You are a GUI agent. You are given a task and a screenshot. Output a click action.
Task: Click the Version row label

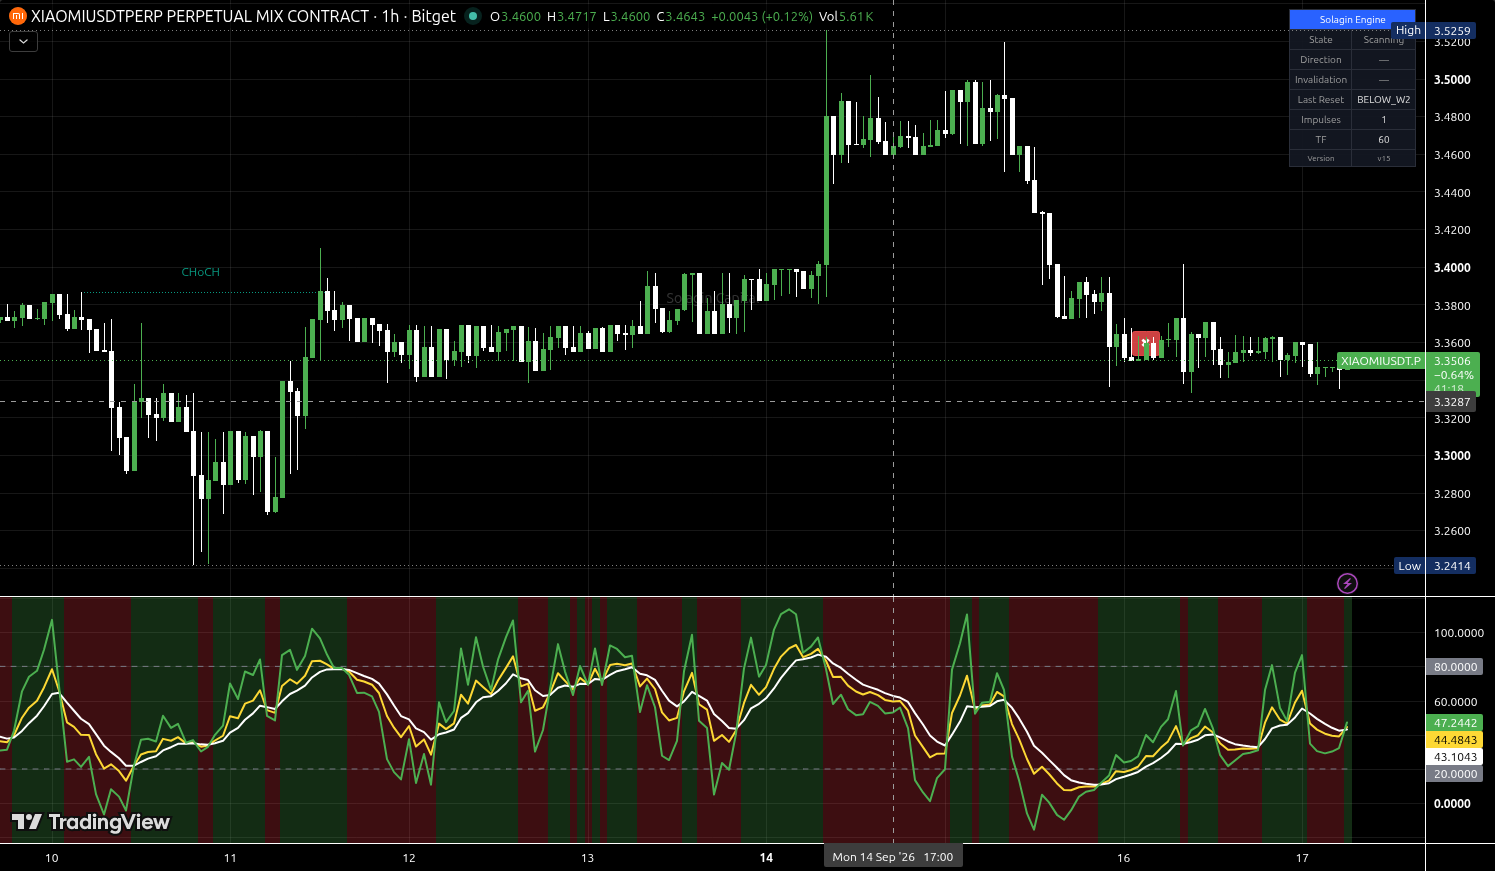(1321, 158)
